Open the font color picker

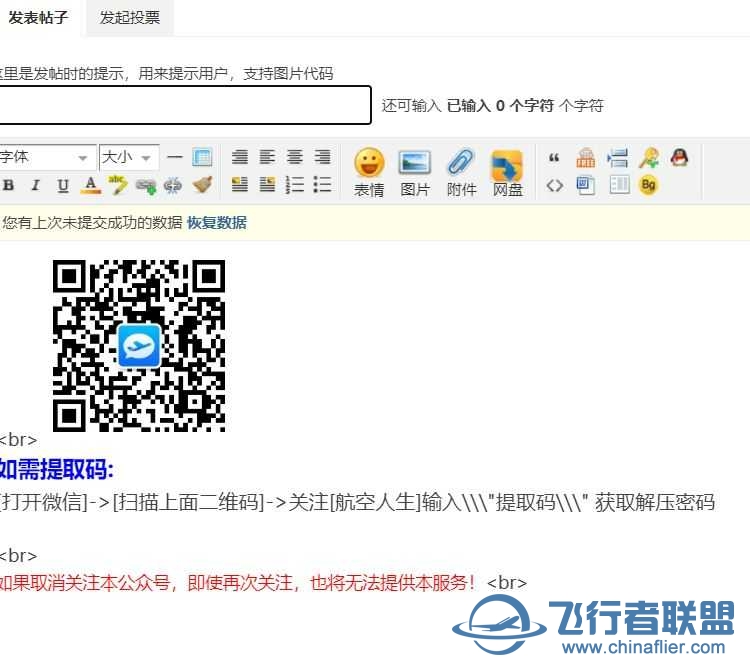[x=91, y=185]
